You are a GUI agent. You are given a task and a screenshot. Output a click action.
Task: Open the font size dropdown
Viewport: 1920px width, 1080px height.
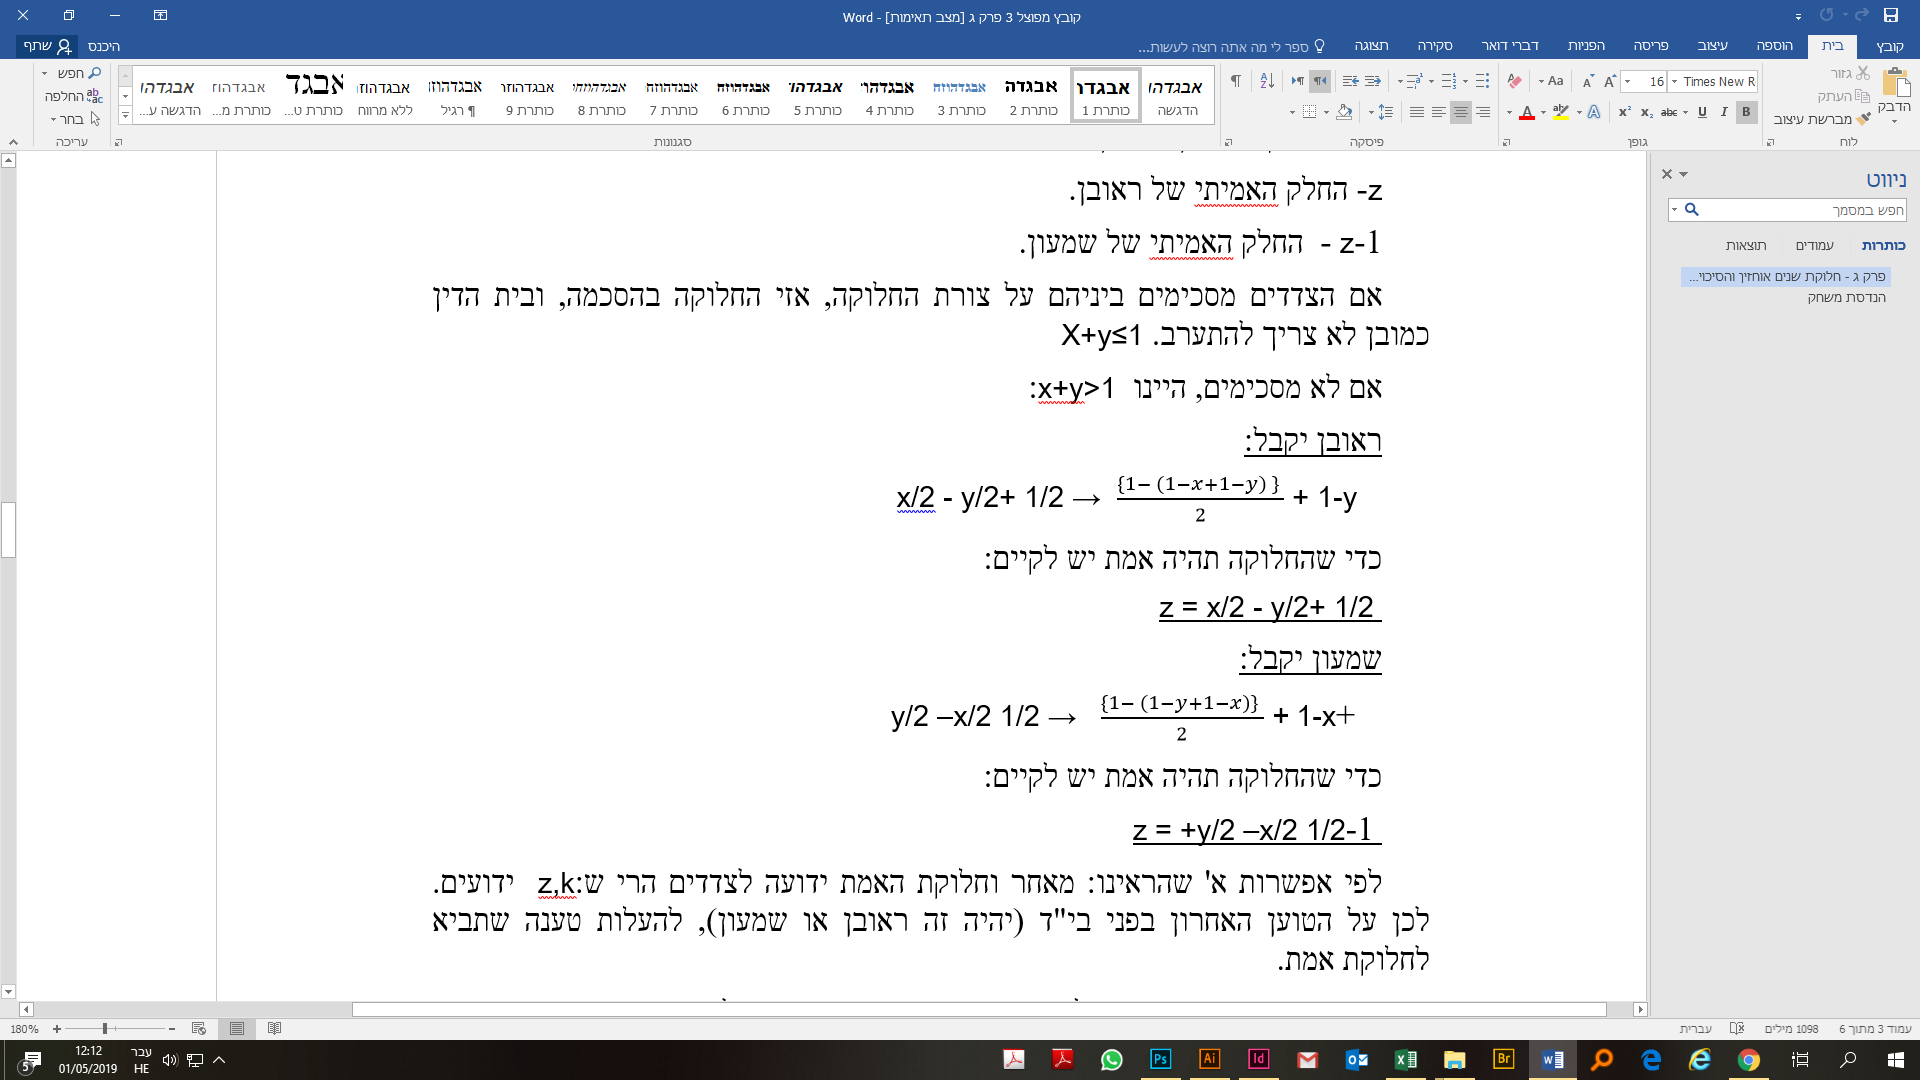pyautogui.click(x=1627, y=81)
